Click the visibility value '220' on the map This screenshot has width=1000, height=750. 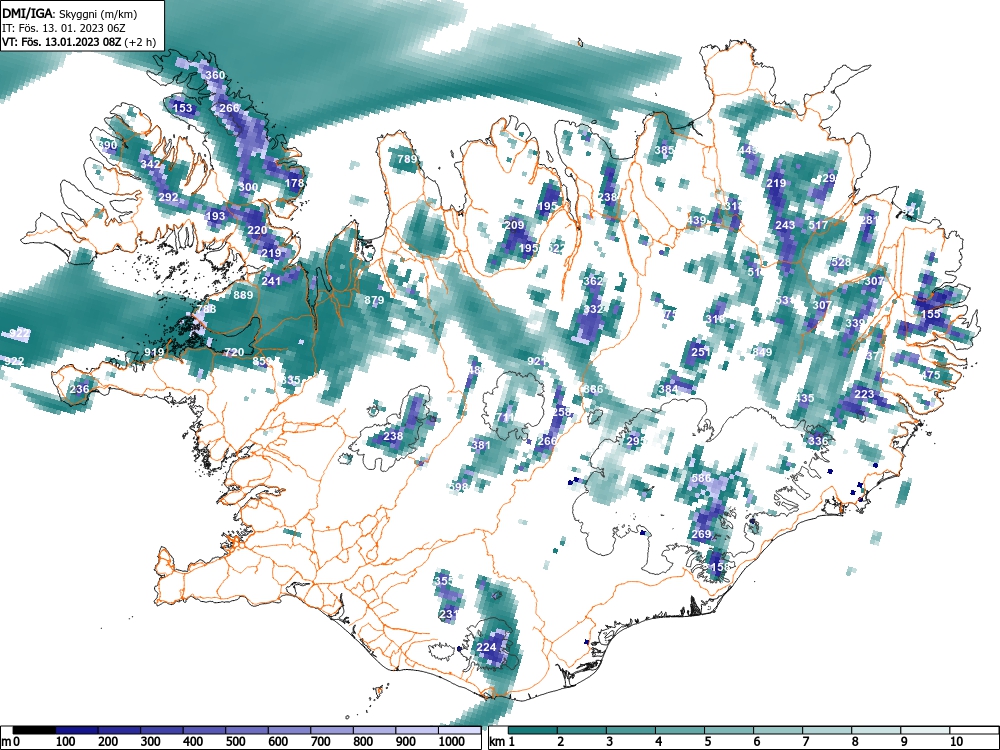click(x=257, y=231)
